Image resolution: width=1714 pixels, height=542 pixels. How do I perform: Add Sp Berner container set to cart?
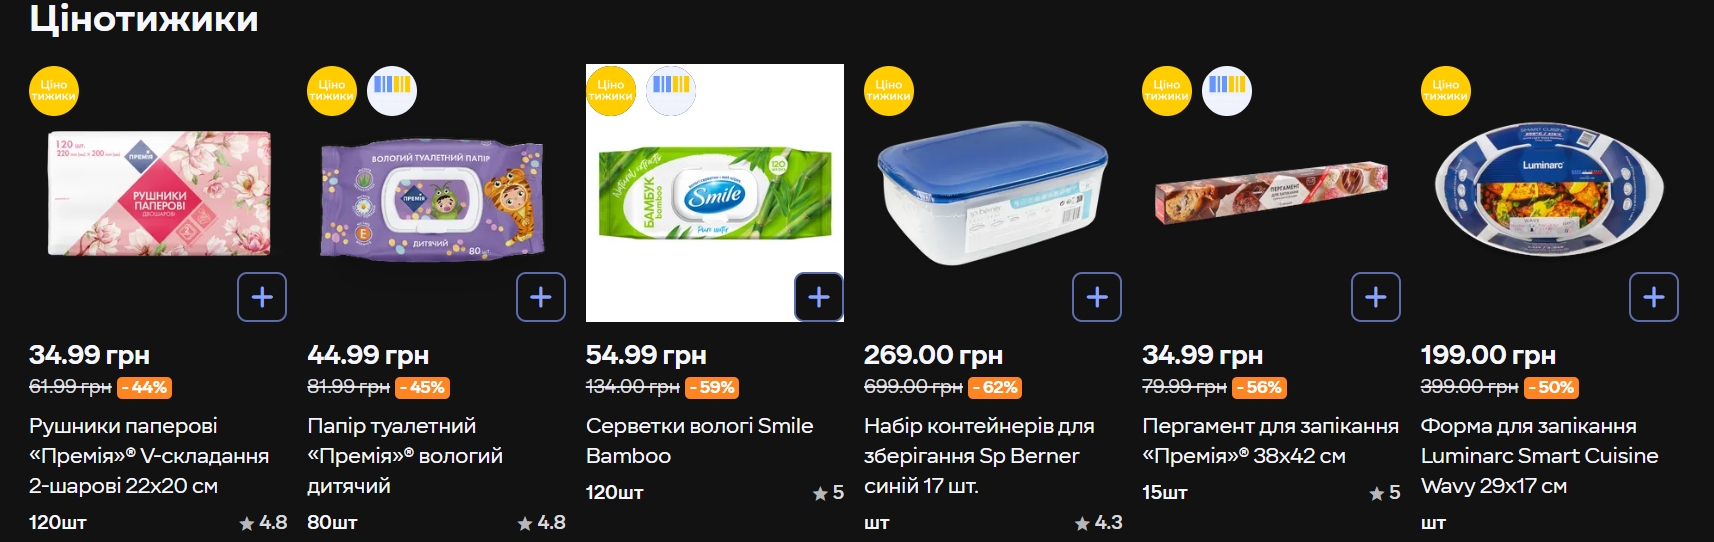(x=1097, y=297)
